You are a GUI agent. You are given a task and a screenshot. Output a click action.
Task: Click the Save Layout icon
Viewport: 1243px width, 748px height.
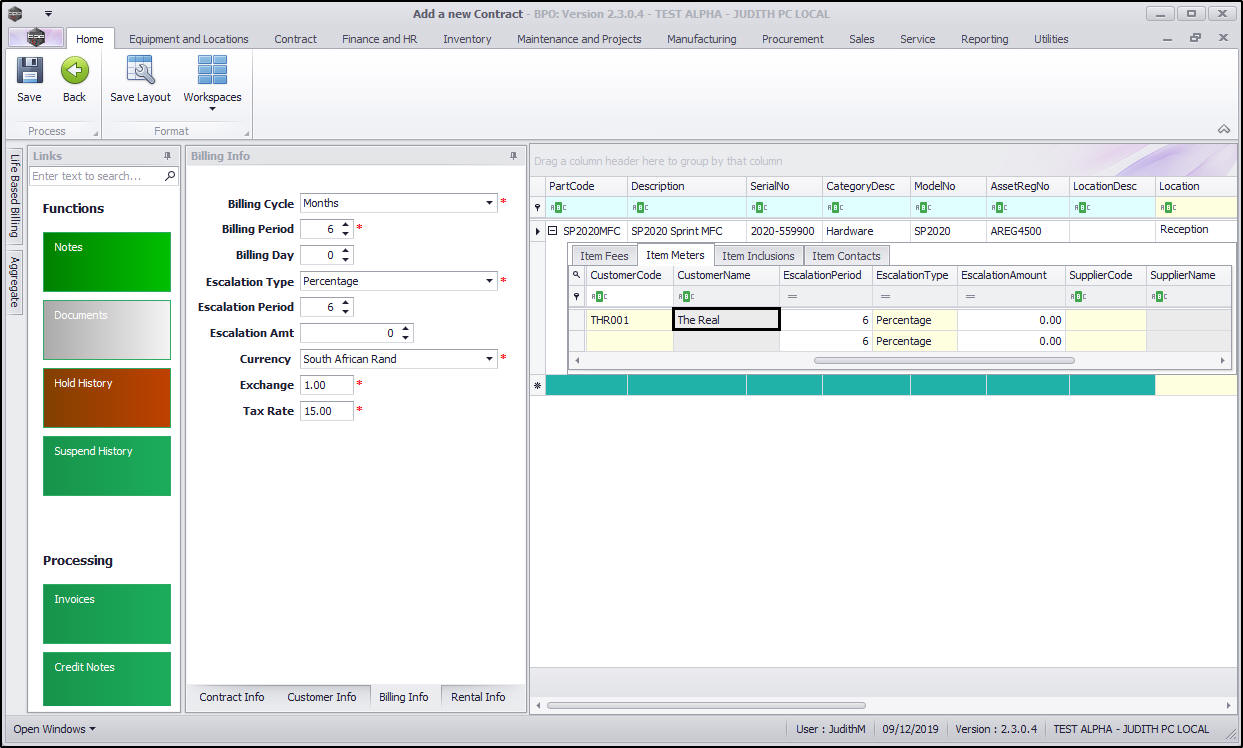140,71
